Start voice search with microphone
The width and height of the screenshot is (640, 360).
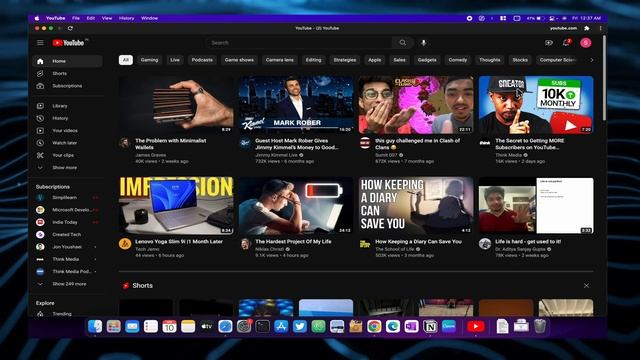(x=424, y=42)
